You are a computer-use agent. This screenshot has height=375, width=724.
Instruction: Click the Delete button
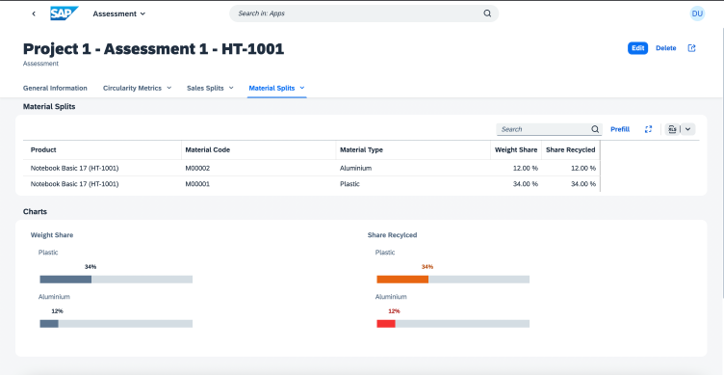click(x=666, y=48)
